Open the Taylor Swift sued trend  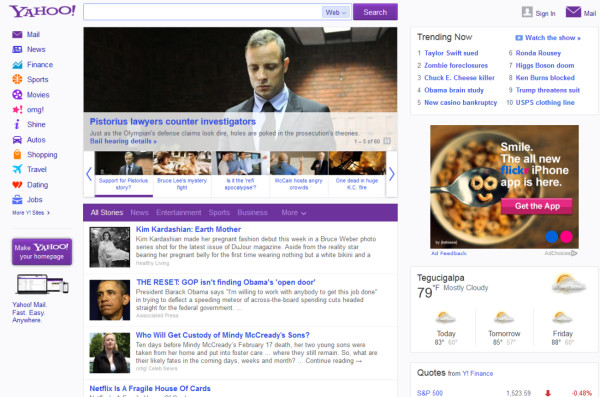coord(451,53)
